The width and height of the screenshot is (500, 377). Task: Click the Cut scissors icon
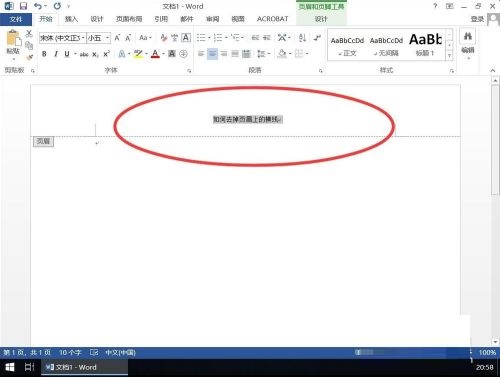29,34
